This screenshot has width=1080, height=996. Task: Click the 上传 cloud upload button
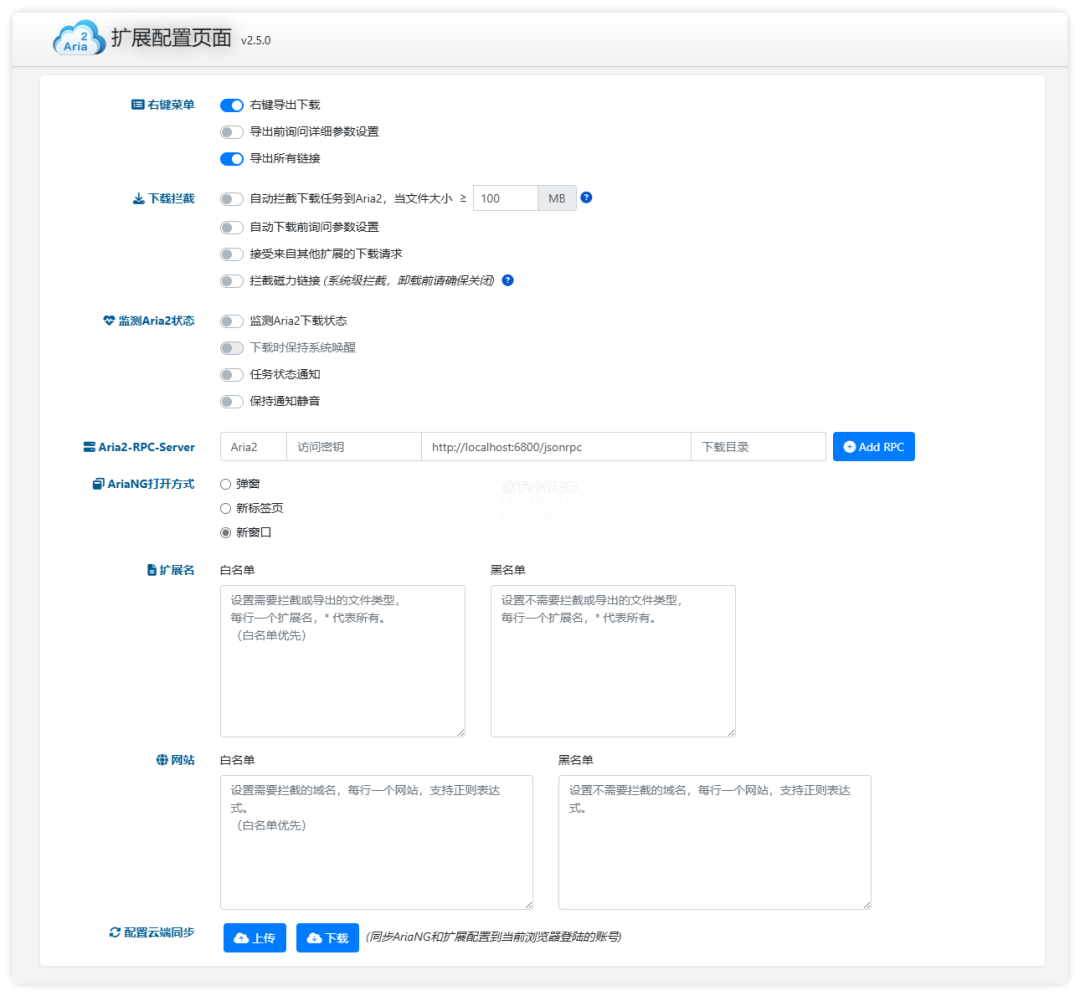point(254,937)
